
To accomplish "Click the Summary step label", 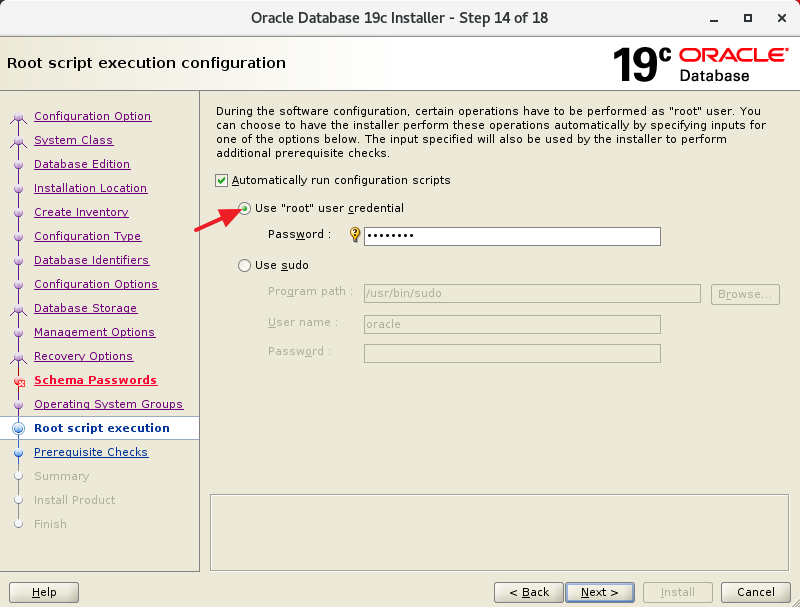I will click(x=61, y=476).
